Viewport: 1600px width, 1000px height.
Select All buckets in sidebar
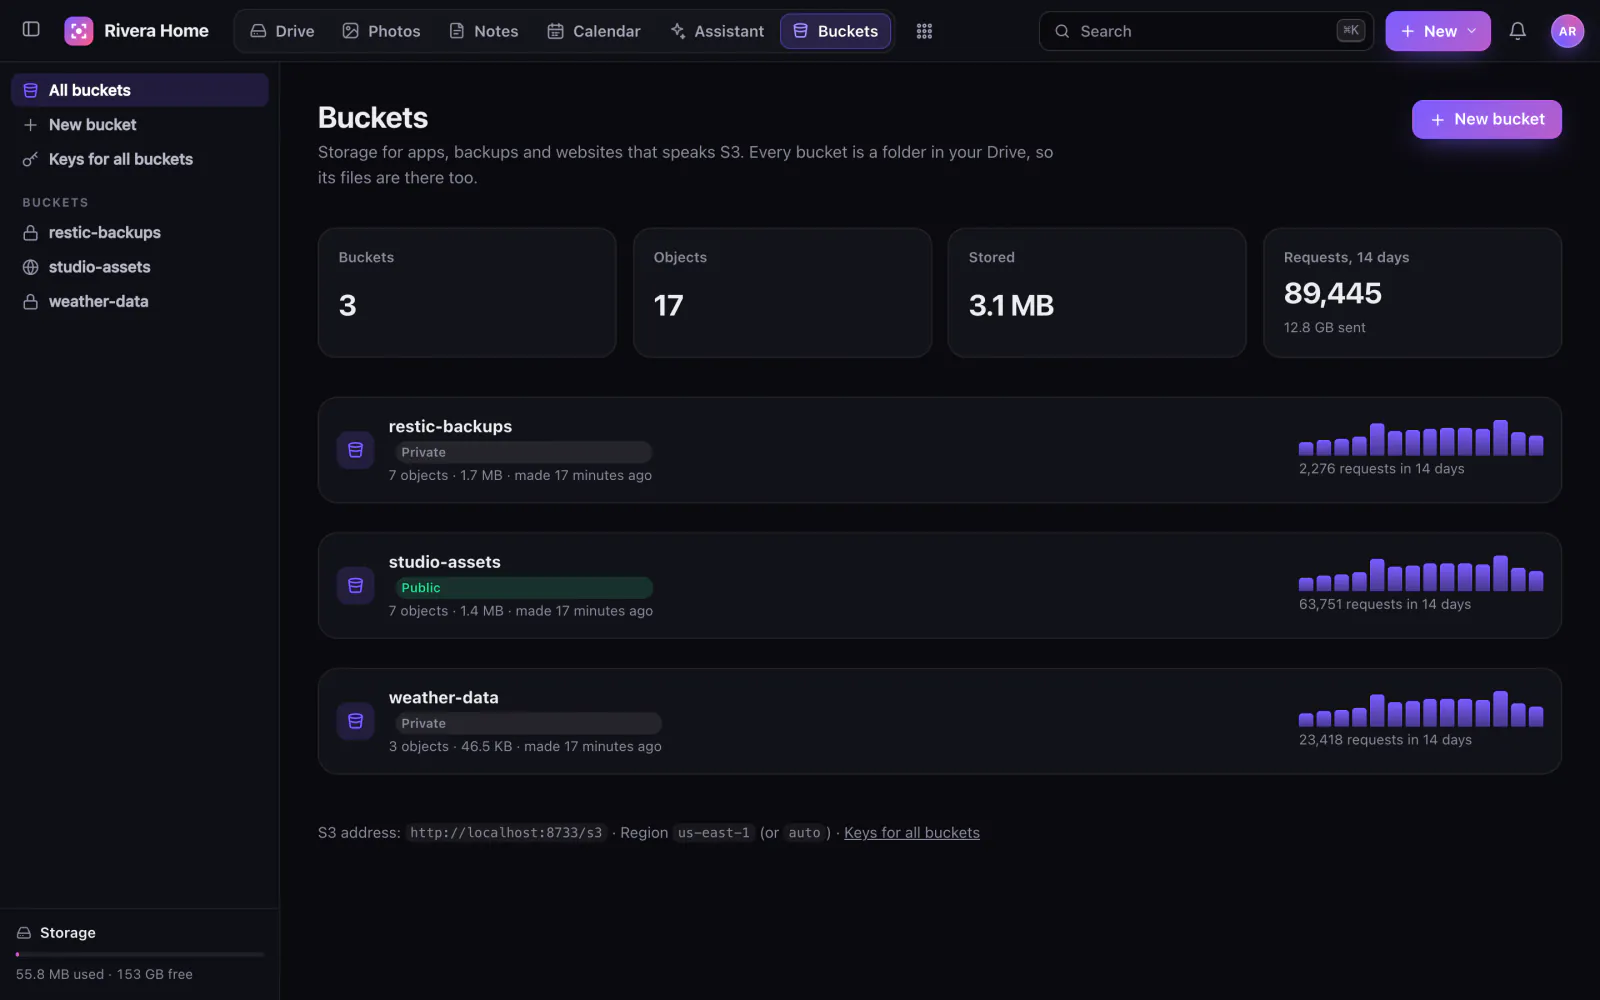[140, 90]
